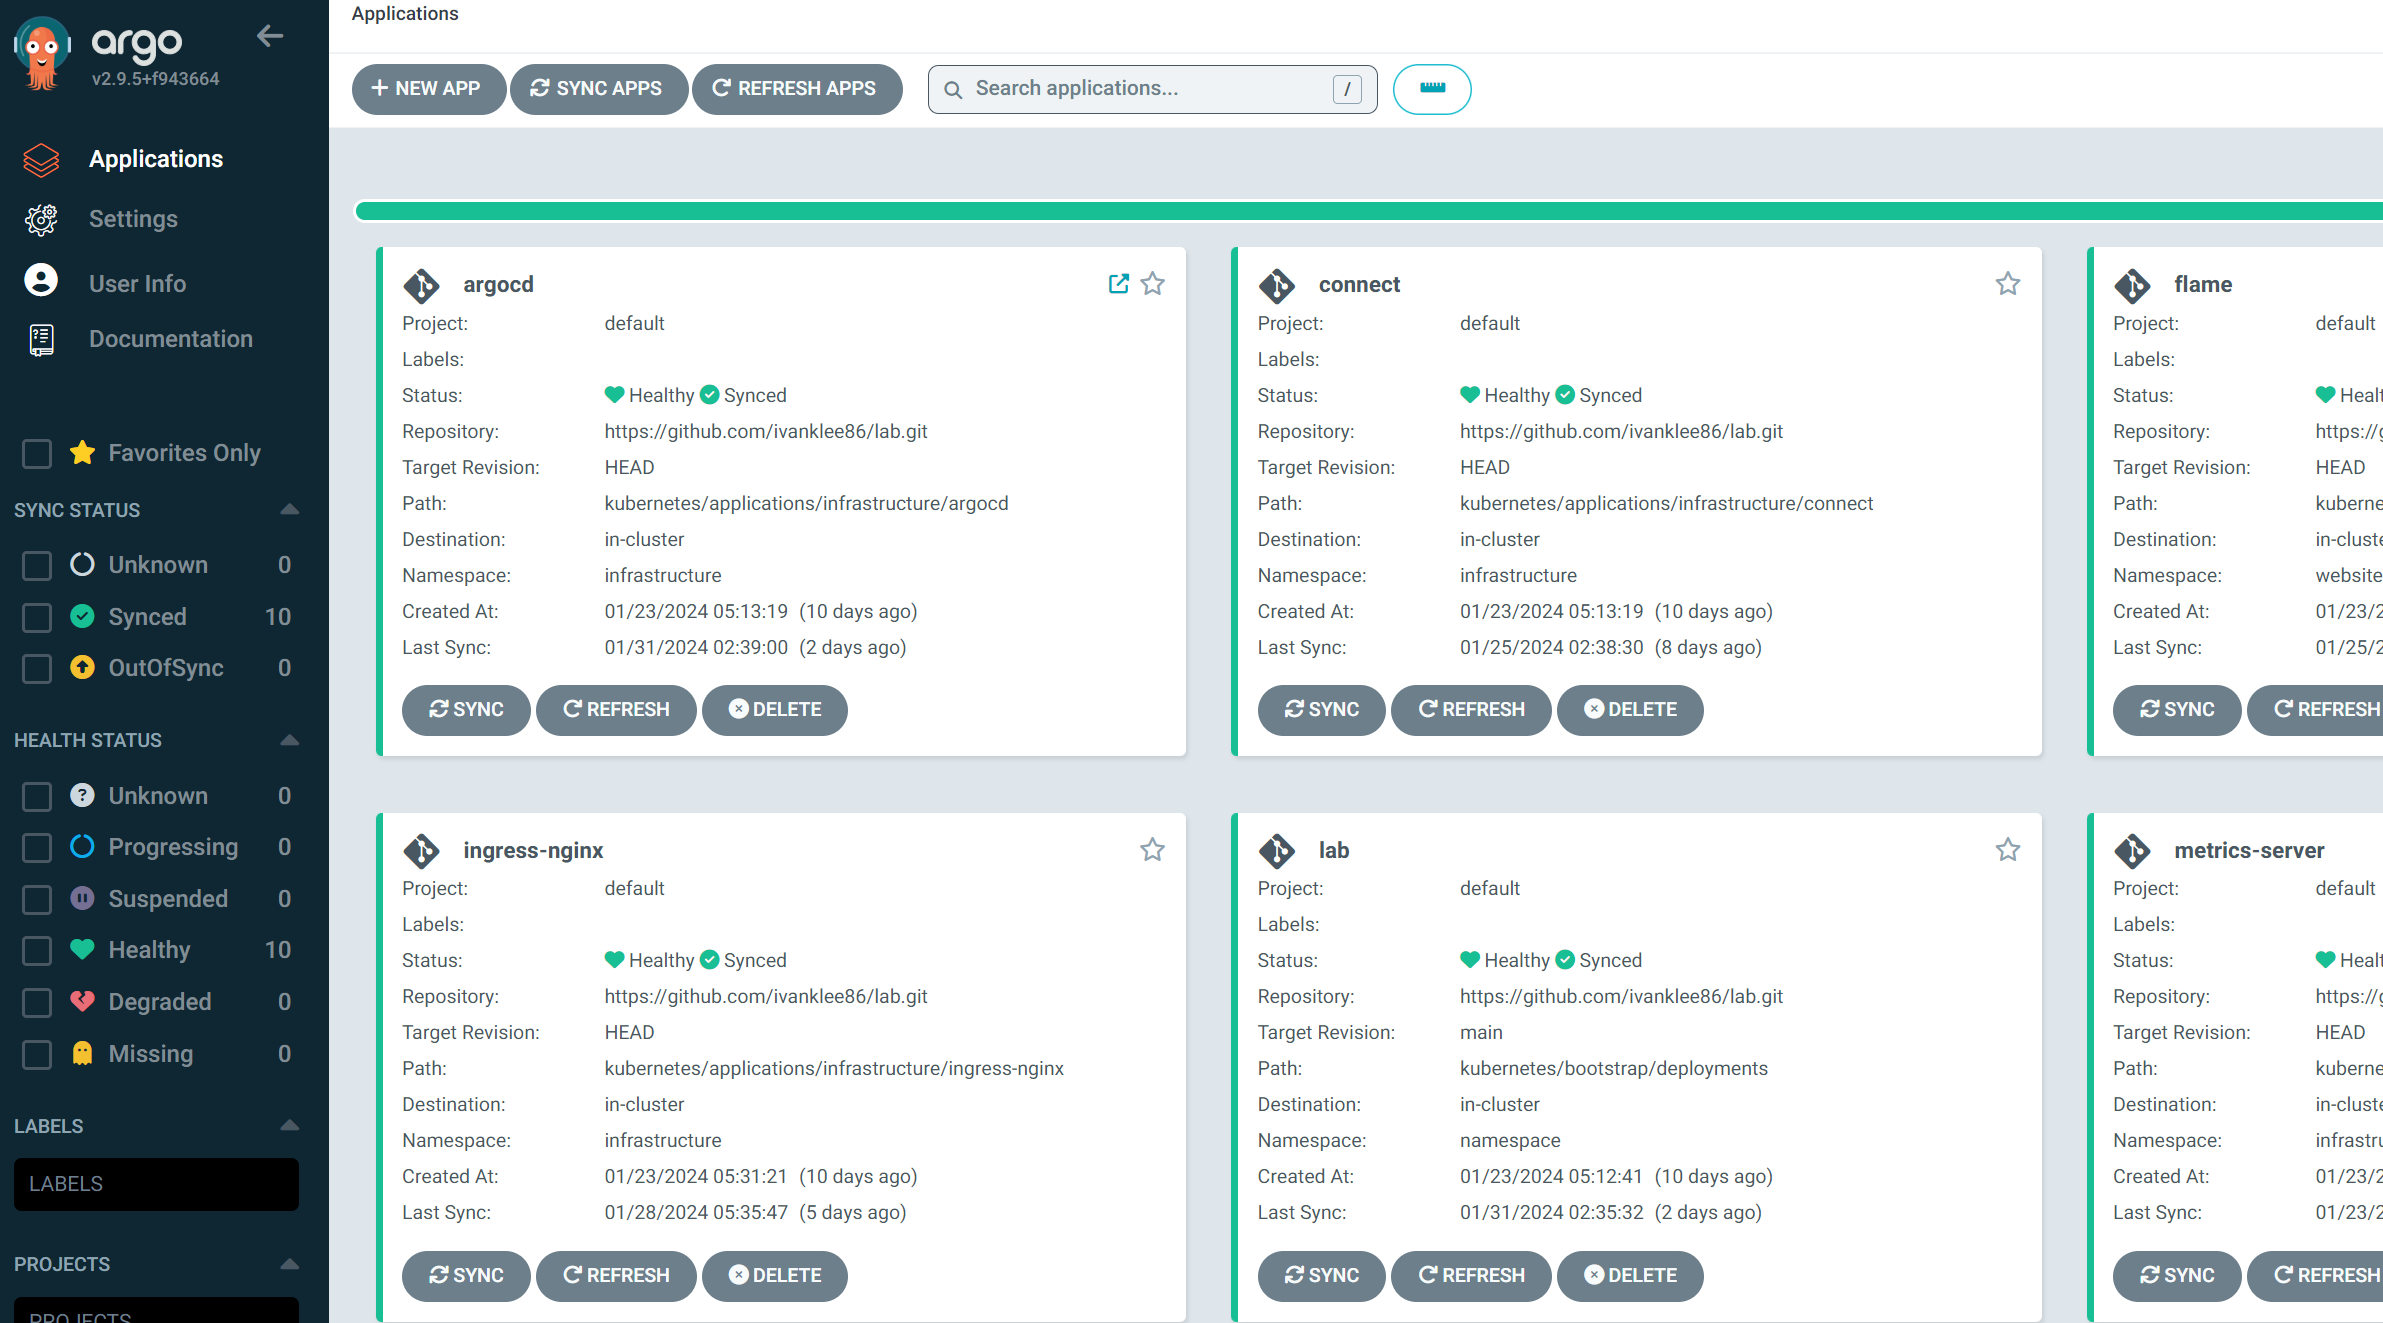
Task: Click the lab application git icon
Action: coord(1277,851)
